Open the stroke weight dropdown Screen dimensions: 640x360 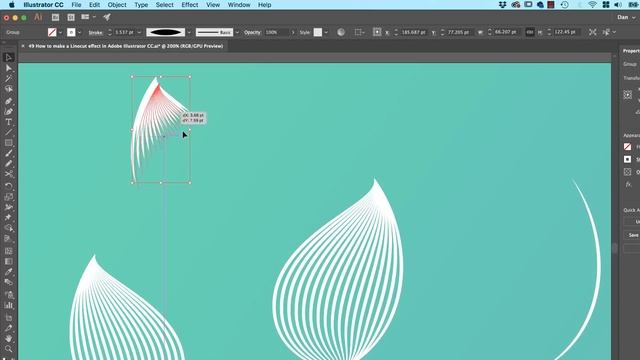coord(139,32)
